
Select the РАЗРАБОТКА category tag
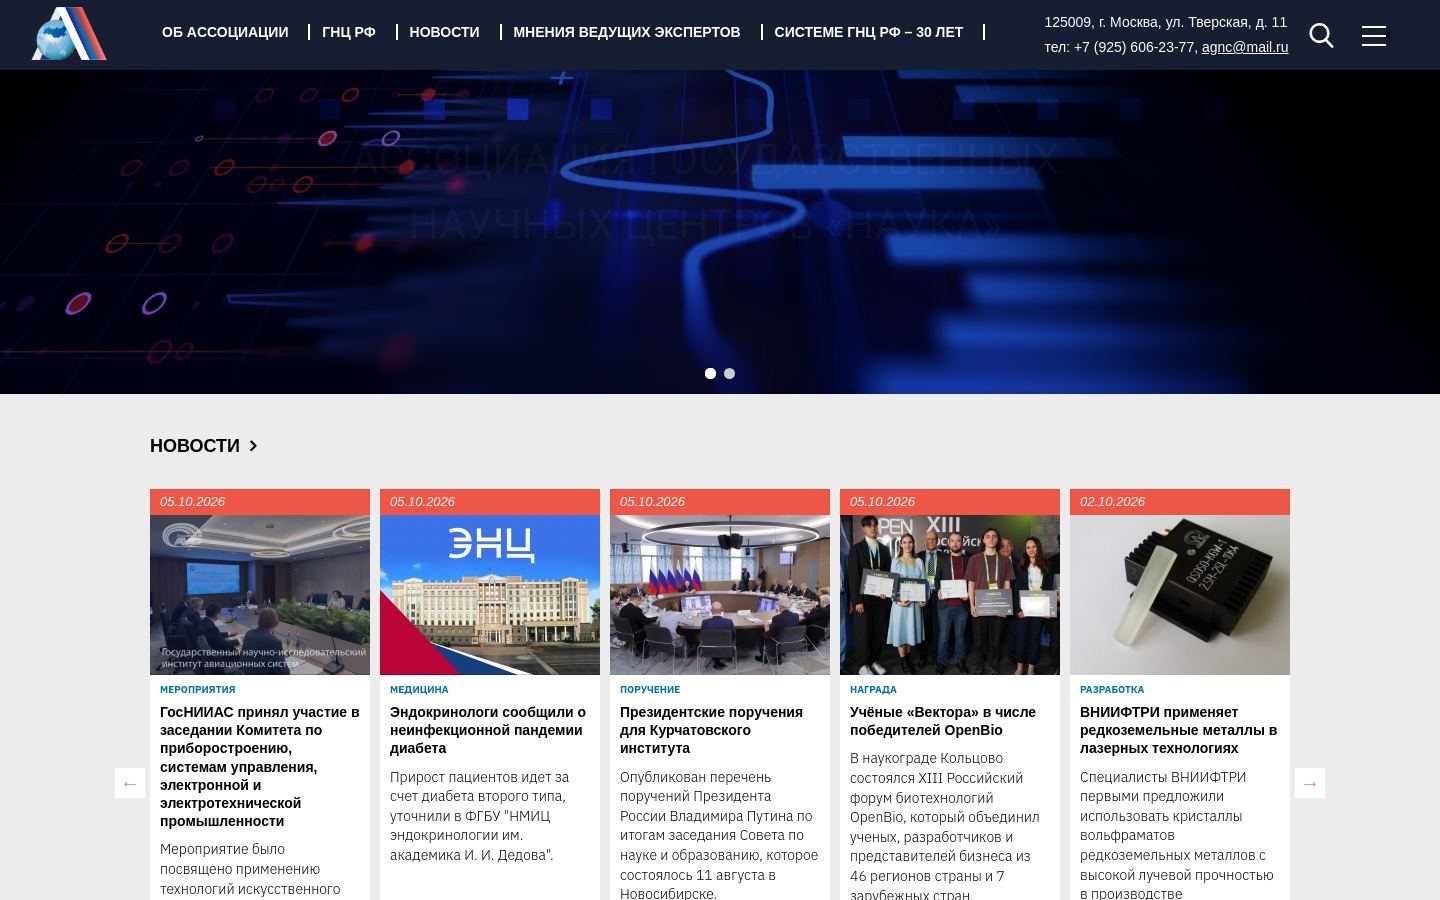(x=1112, y=689)
